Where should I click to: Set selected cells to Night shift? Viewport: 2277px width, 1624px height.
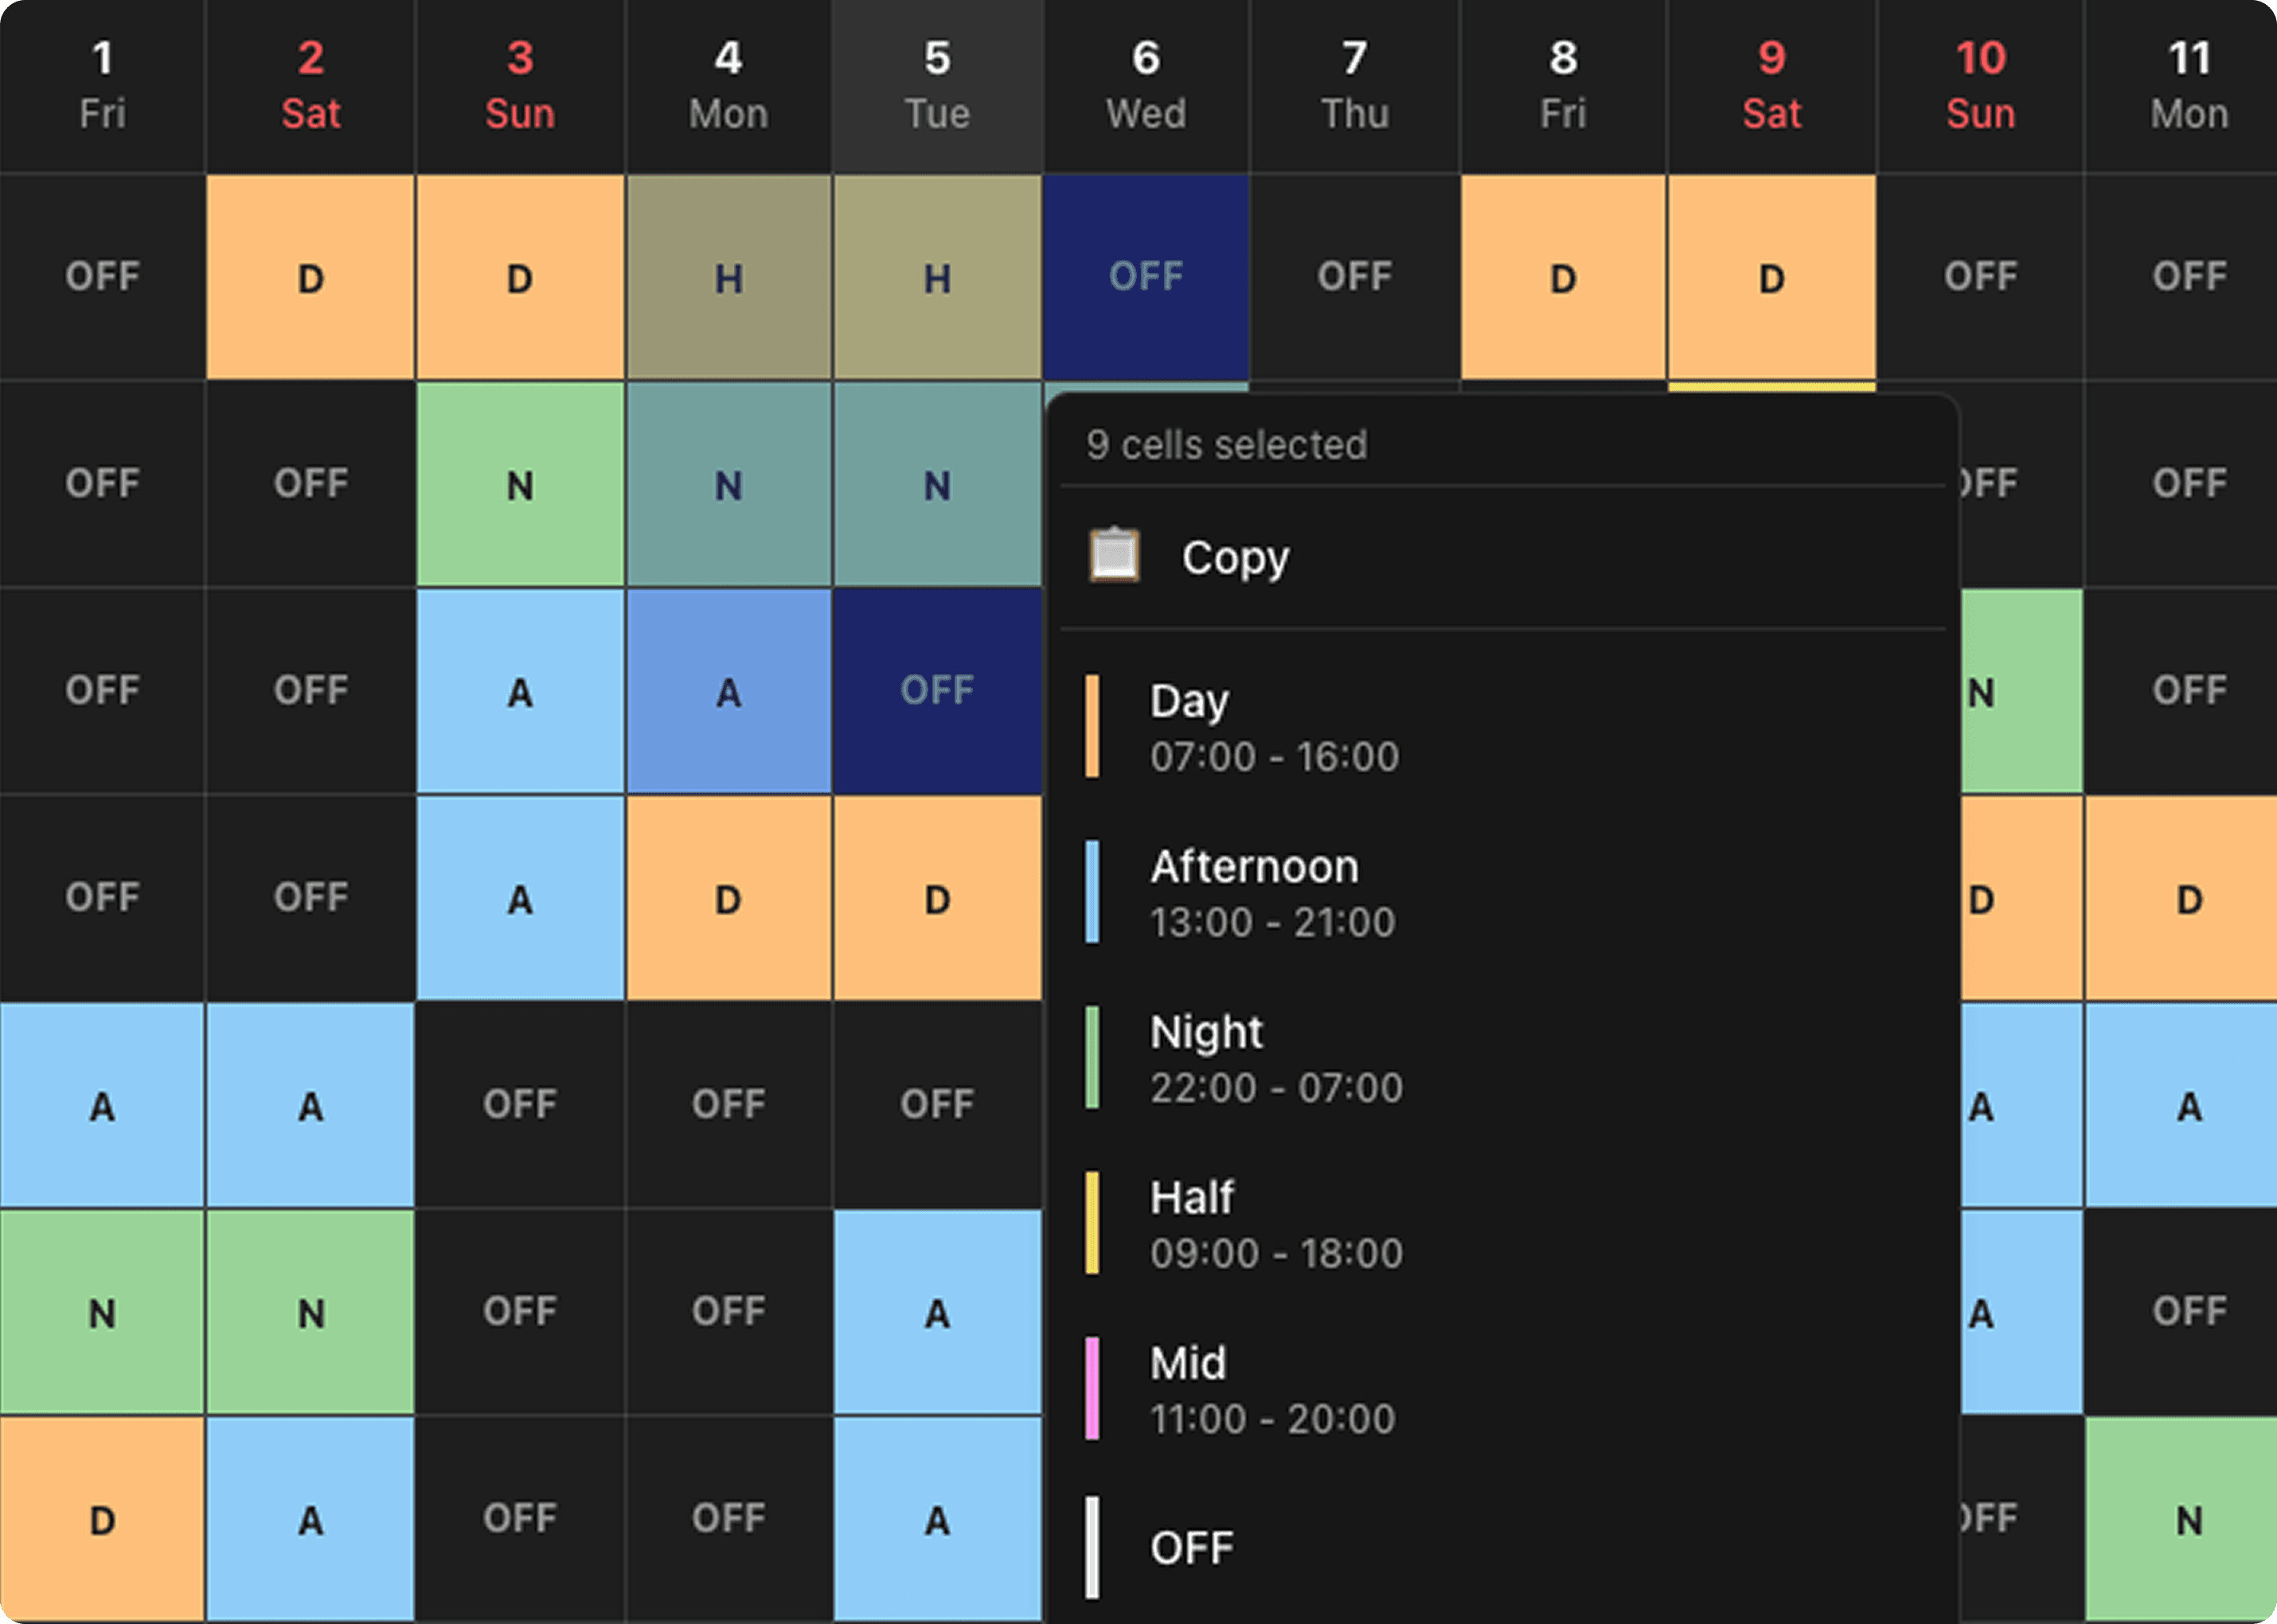1275,1058
